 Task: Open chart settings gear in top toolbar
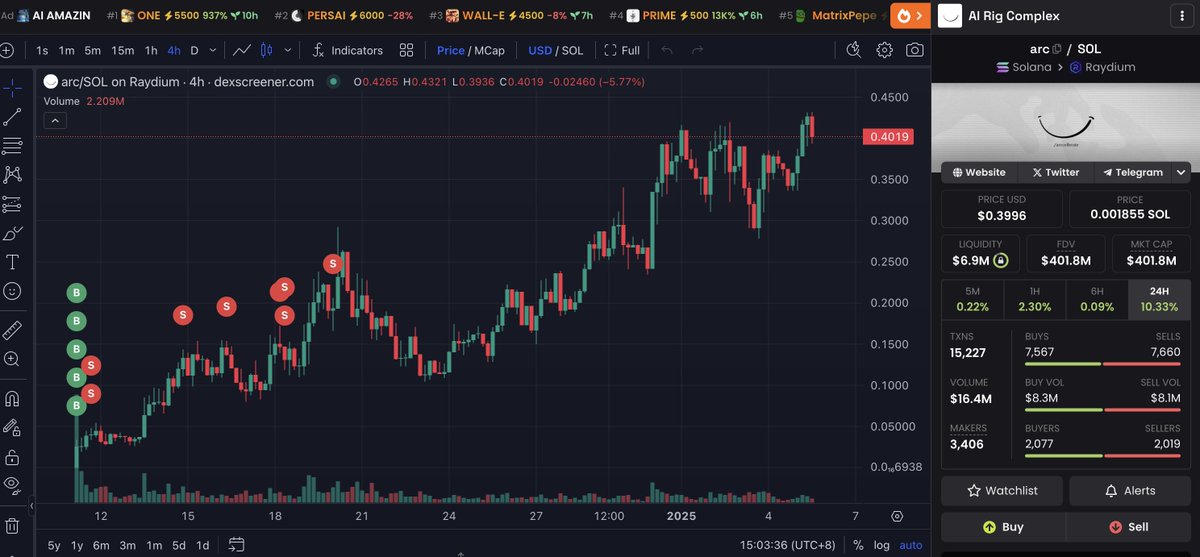click(x=884, y=50)
